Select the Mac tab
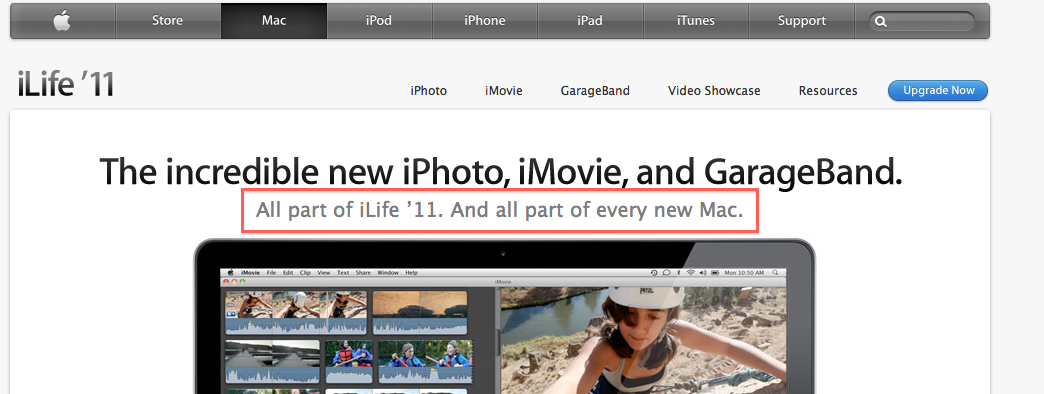The height and width of the screenshot is (394, 1044). (x=274, y=21)
